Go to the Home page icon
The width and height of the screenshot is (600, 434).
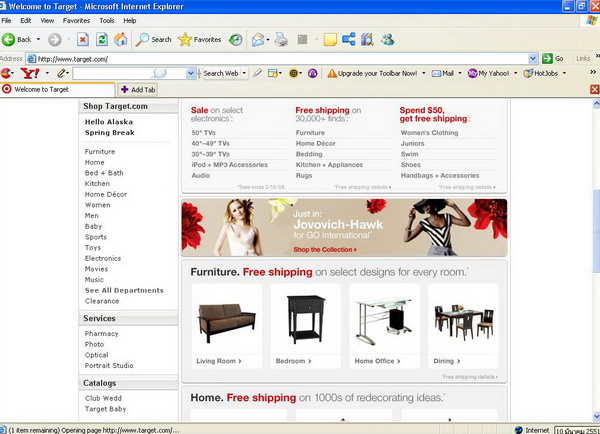point(121,39)
